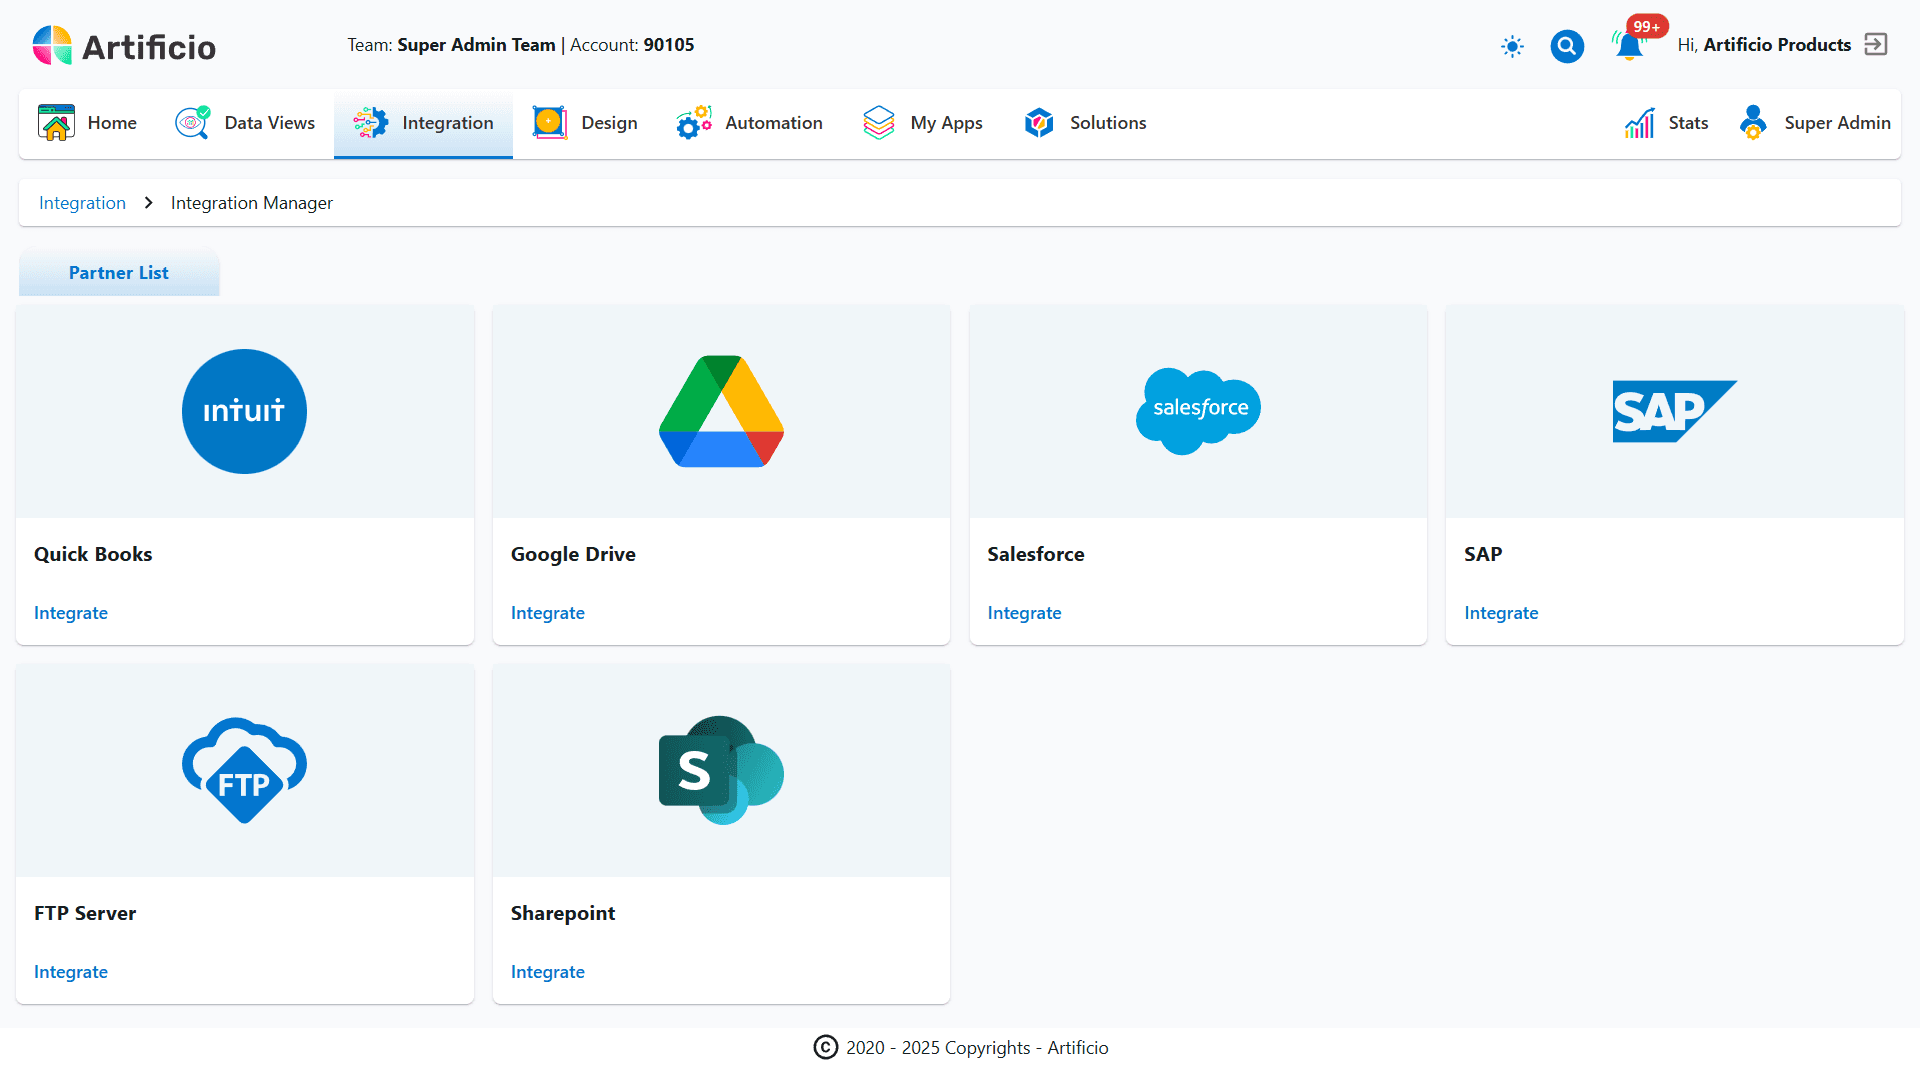
Task: Open the Data Views tab
Action: click(x=245, y=123)
